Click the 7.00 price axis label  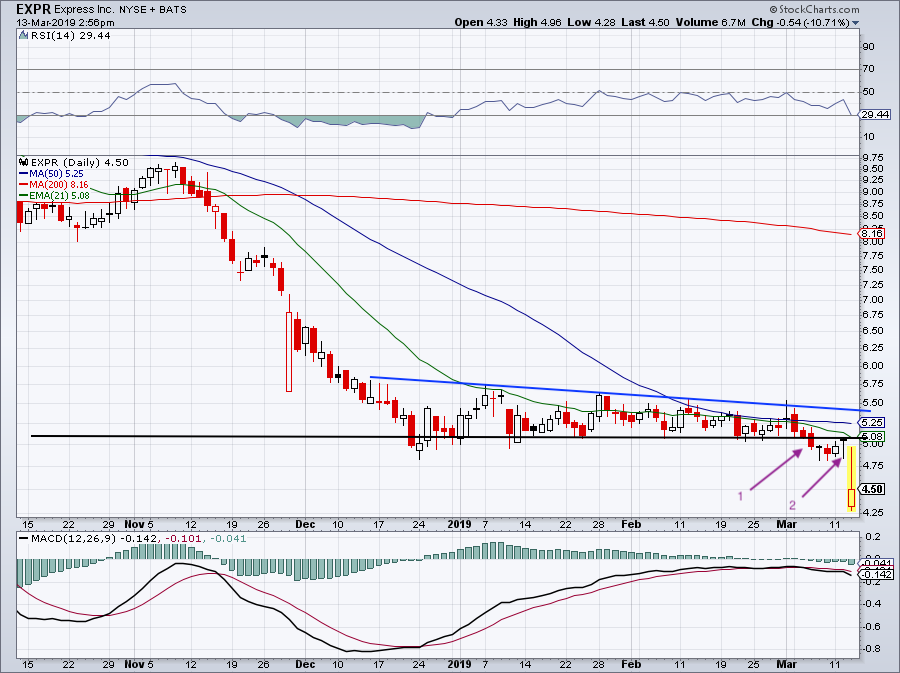(x=872, y=299)
